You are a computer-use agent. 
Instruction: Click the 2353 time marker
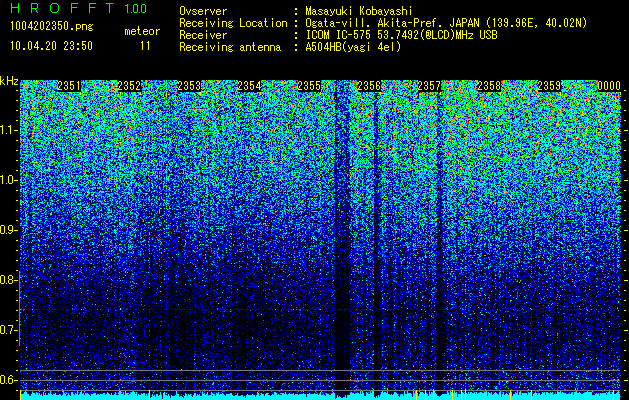(189, 86)
